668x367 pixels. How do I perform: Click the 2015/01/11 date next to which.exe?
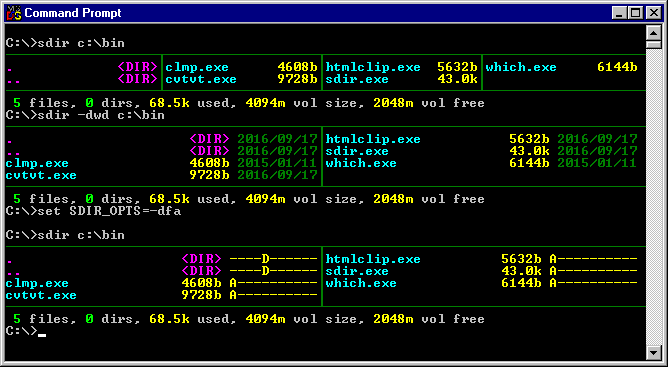[597, 163]
